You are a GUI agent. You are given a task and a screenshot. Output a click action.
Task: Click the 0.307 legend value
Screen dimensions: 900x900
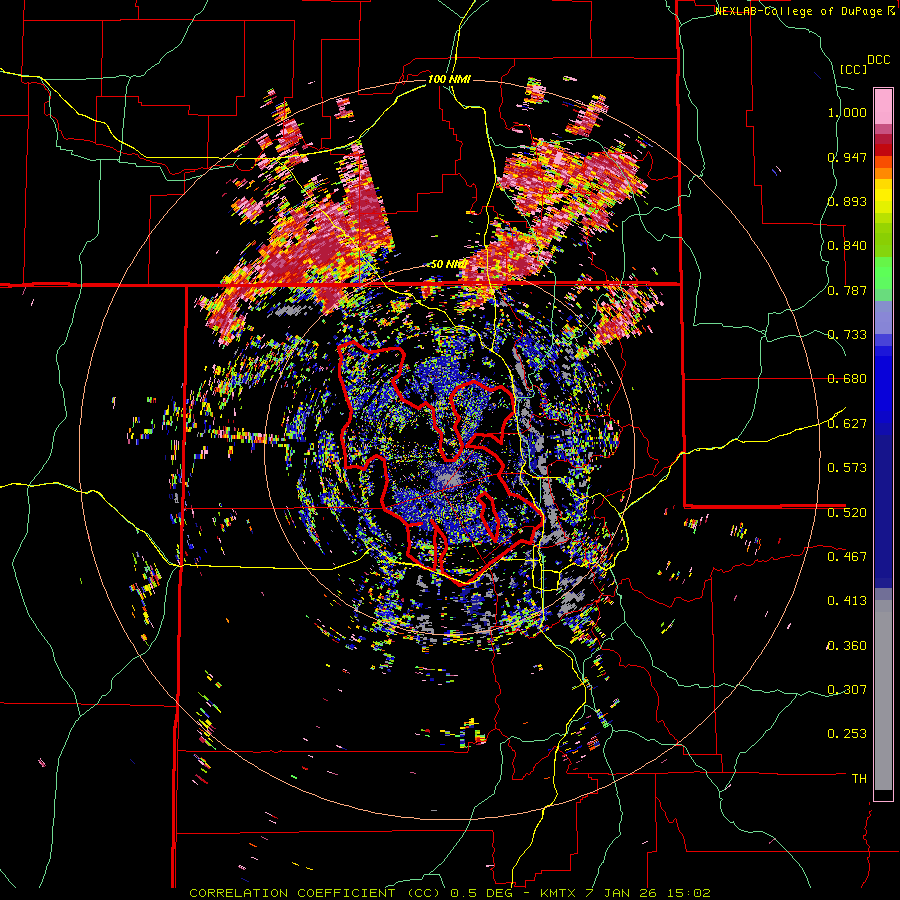pyautogui.click(x=847, y=689)
